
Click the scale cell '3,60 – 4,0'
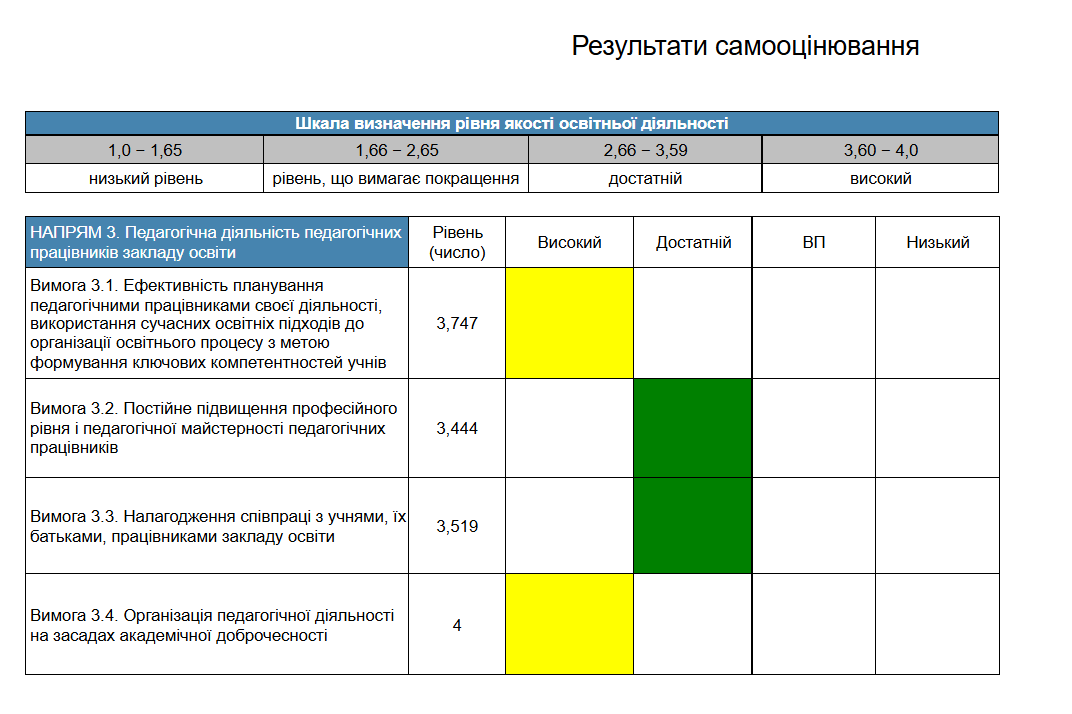[x=881, y=150]
